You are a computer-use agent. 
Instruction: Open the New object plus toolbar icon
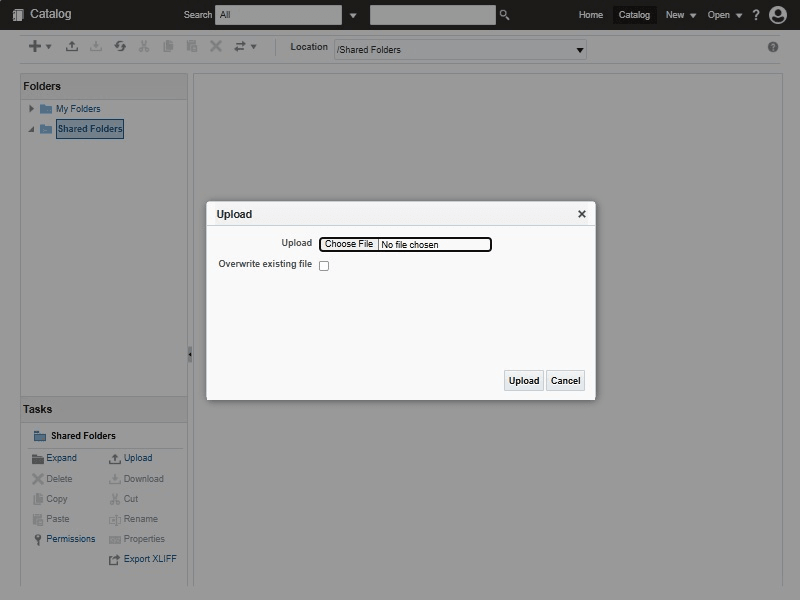click(x=35, y=46)
